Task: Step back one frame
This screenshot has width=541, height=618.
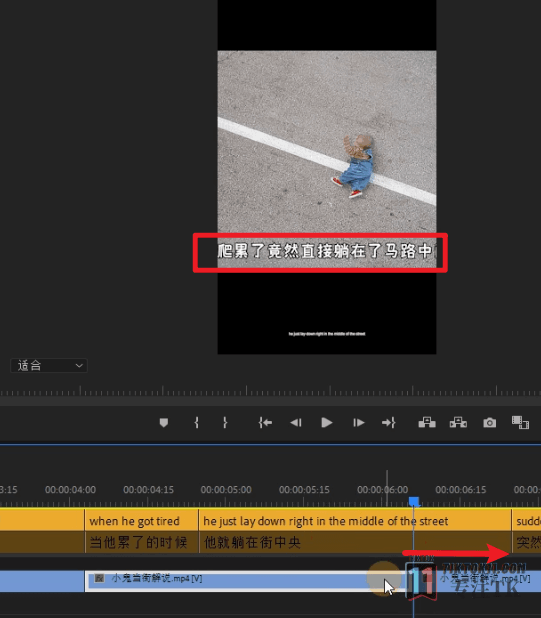Action: point(296,423)
